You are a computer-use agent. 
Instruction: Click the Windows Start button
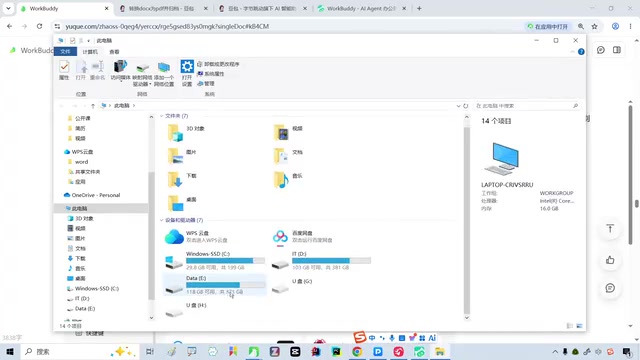[10, 351]
